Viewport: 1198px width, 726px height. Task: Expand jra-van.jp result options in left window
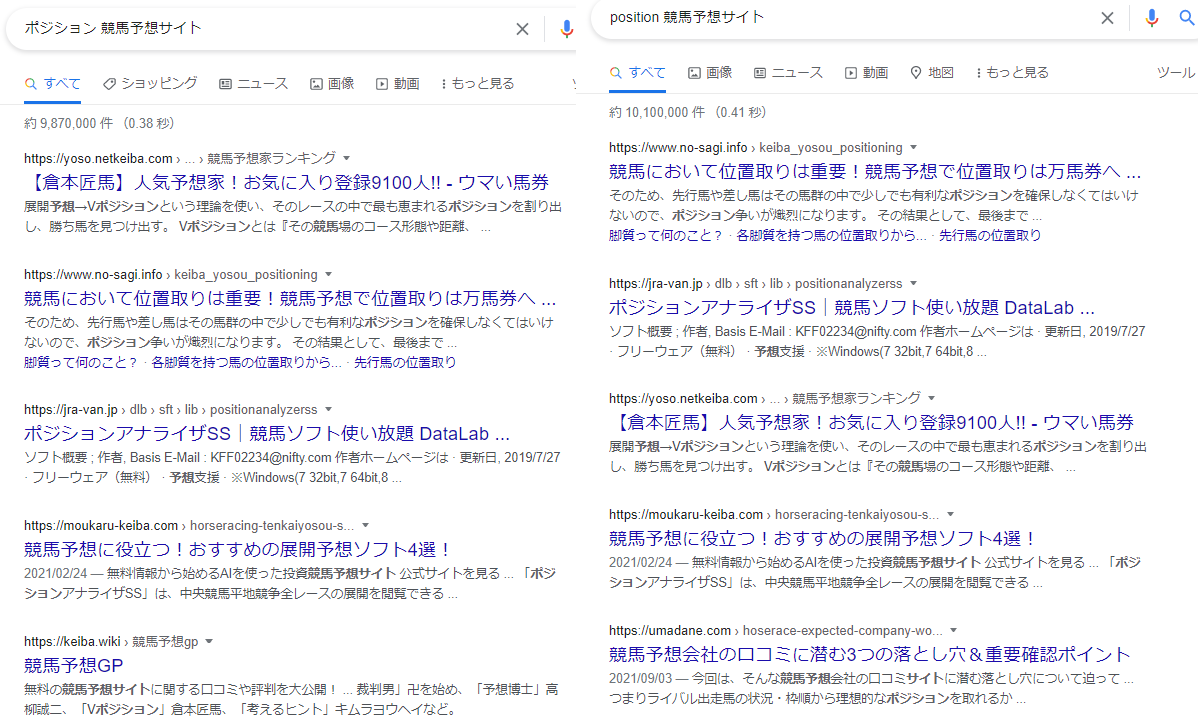[x=329, y=410]
